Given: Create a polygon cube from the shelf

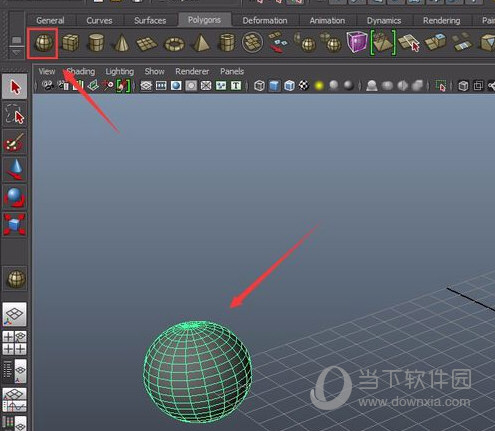Looking at the screenshot, I should [x=70, y=43].
